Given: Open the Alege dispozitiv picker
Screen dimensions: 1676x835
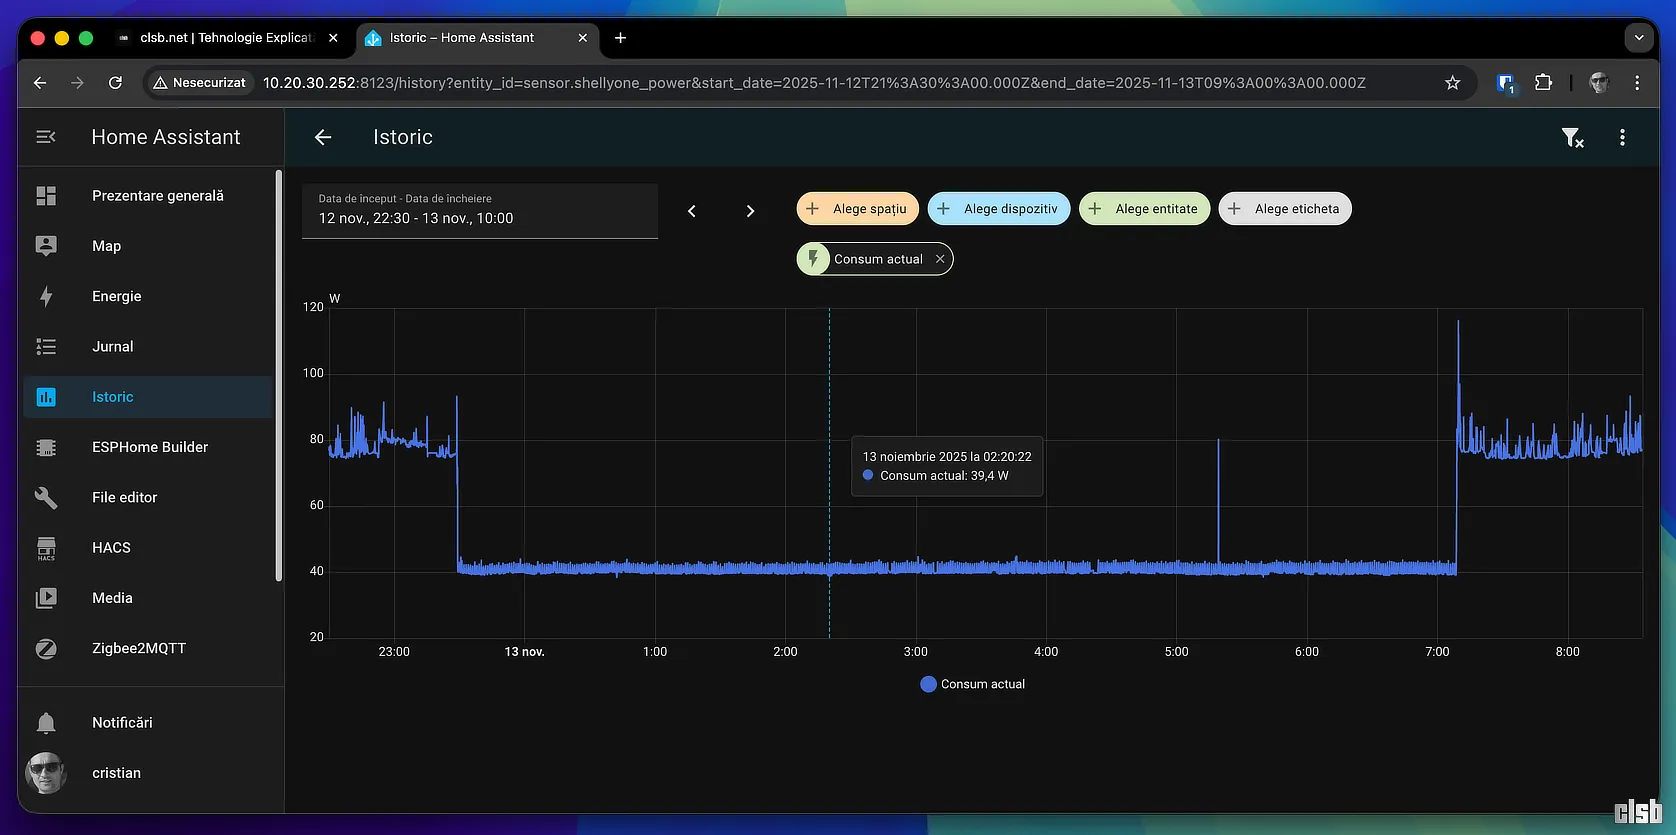Looking at the screenshot, I should (998, 209).
